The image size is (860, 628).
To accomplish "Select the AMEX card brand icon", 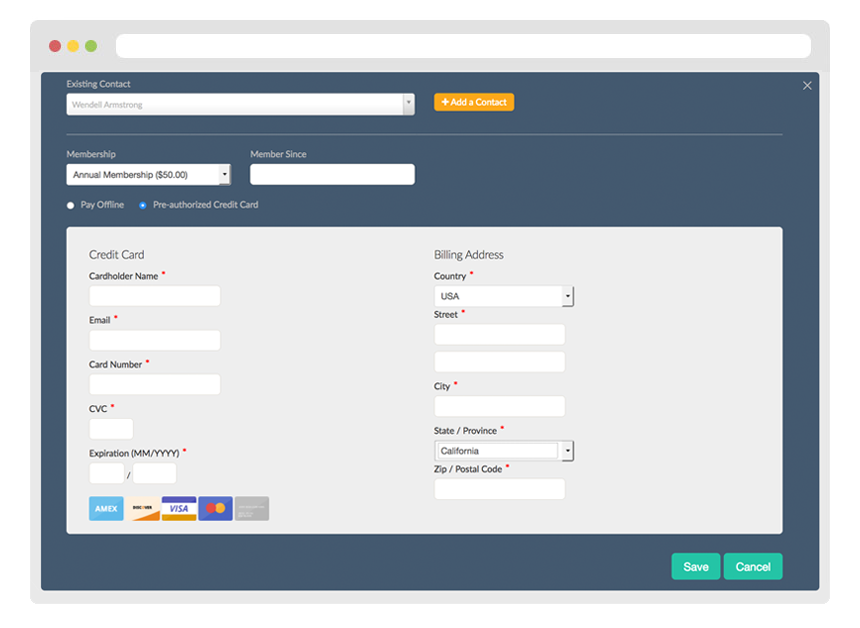I will (x=105, y=508).
